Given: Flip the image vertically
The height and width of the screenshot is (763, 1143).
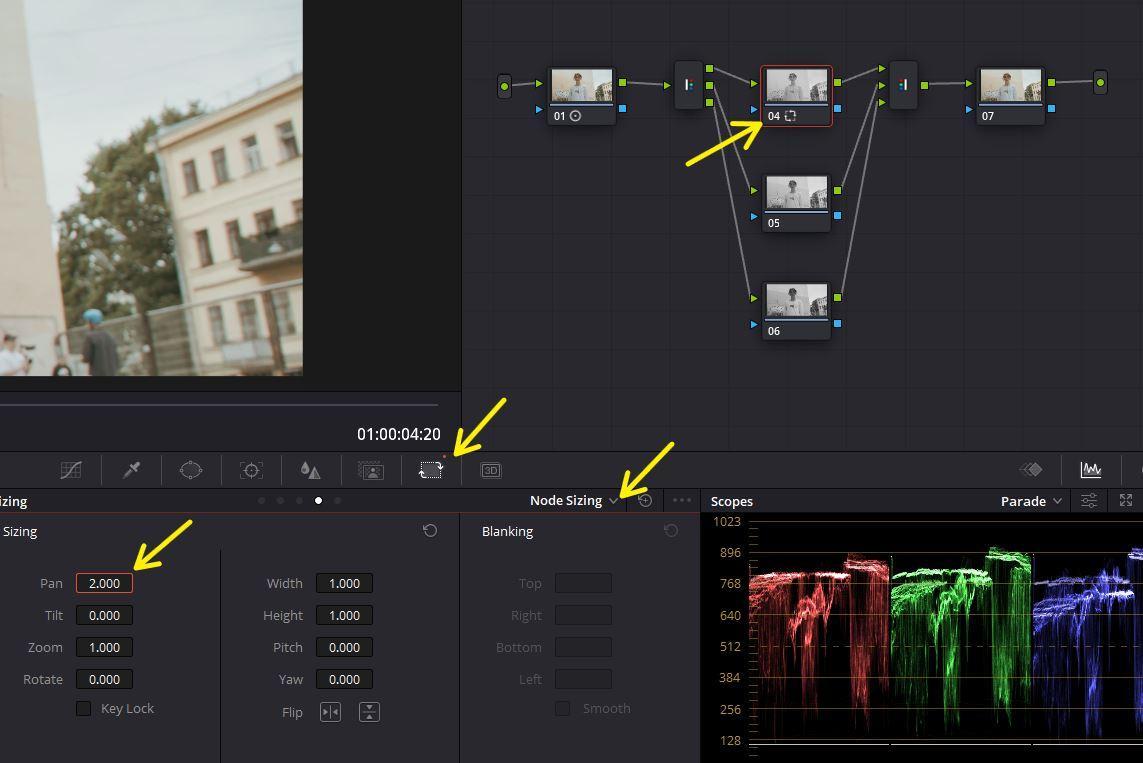Looking at the screenshot, I should click(x=369, y=712).
